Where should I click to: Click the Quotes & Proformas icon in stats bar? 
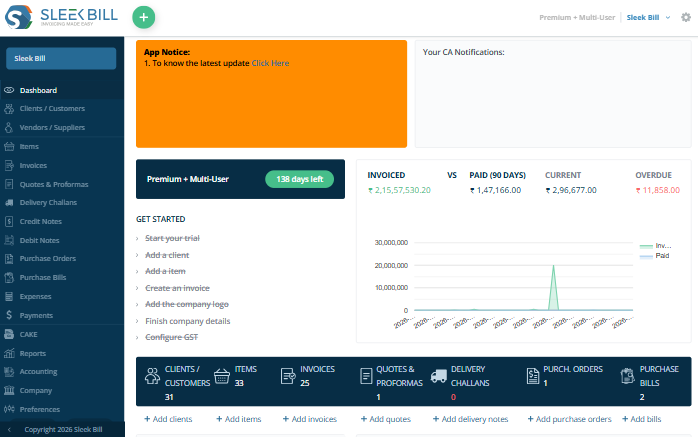(x=366, y=376)
